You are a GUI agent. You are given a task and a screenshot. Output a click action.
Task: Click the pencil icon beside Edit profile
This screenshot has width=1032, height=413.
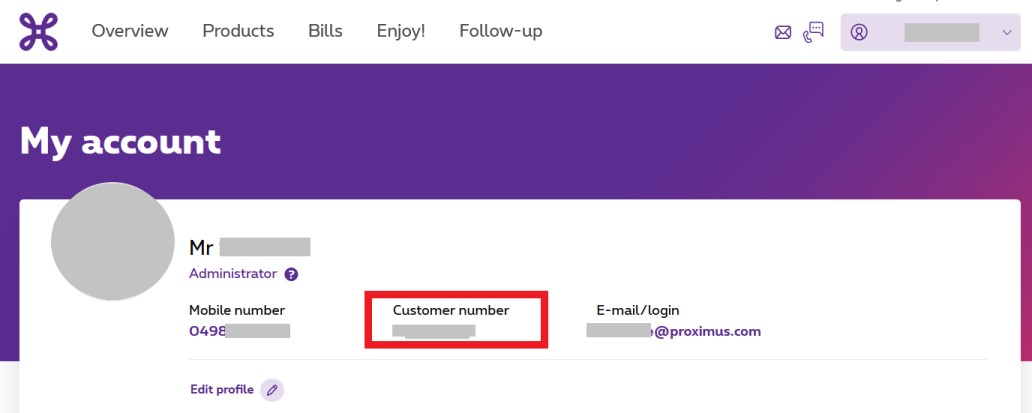pos(272,390)
